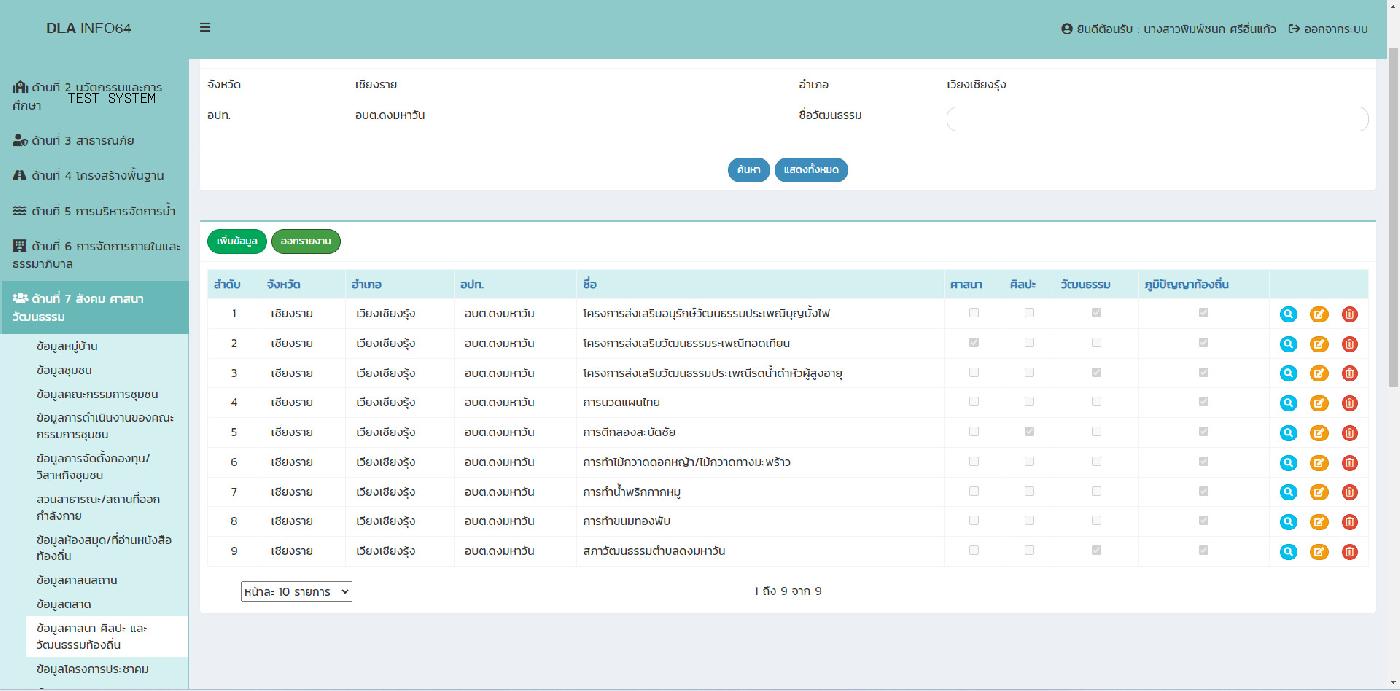Toggle the วัฒนธรรม checkbox in row 1
The image size is (1400, 691).
pos(1097,313)
